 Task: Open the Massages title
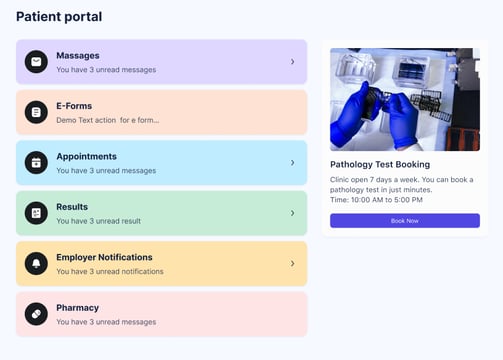click(x=78, y=56)
